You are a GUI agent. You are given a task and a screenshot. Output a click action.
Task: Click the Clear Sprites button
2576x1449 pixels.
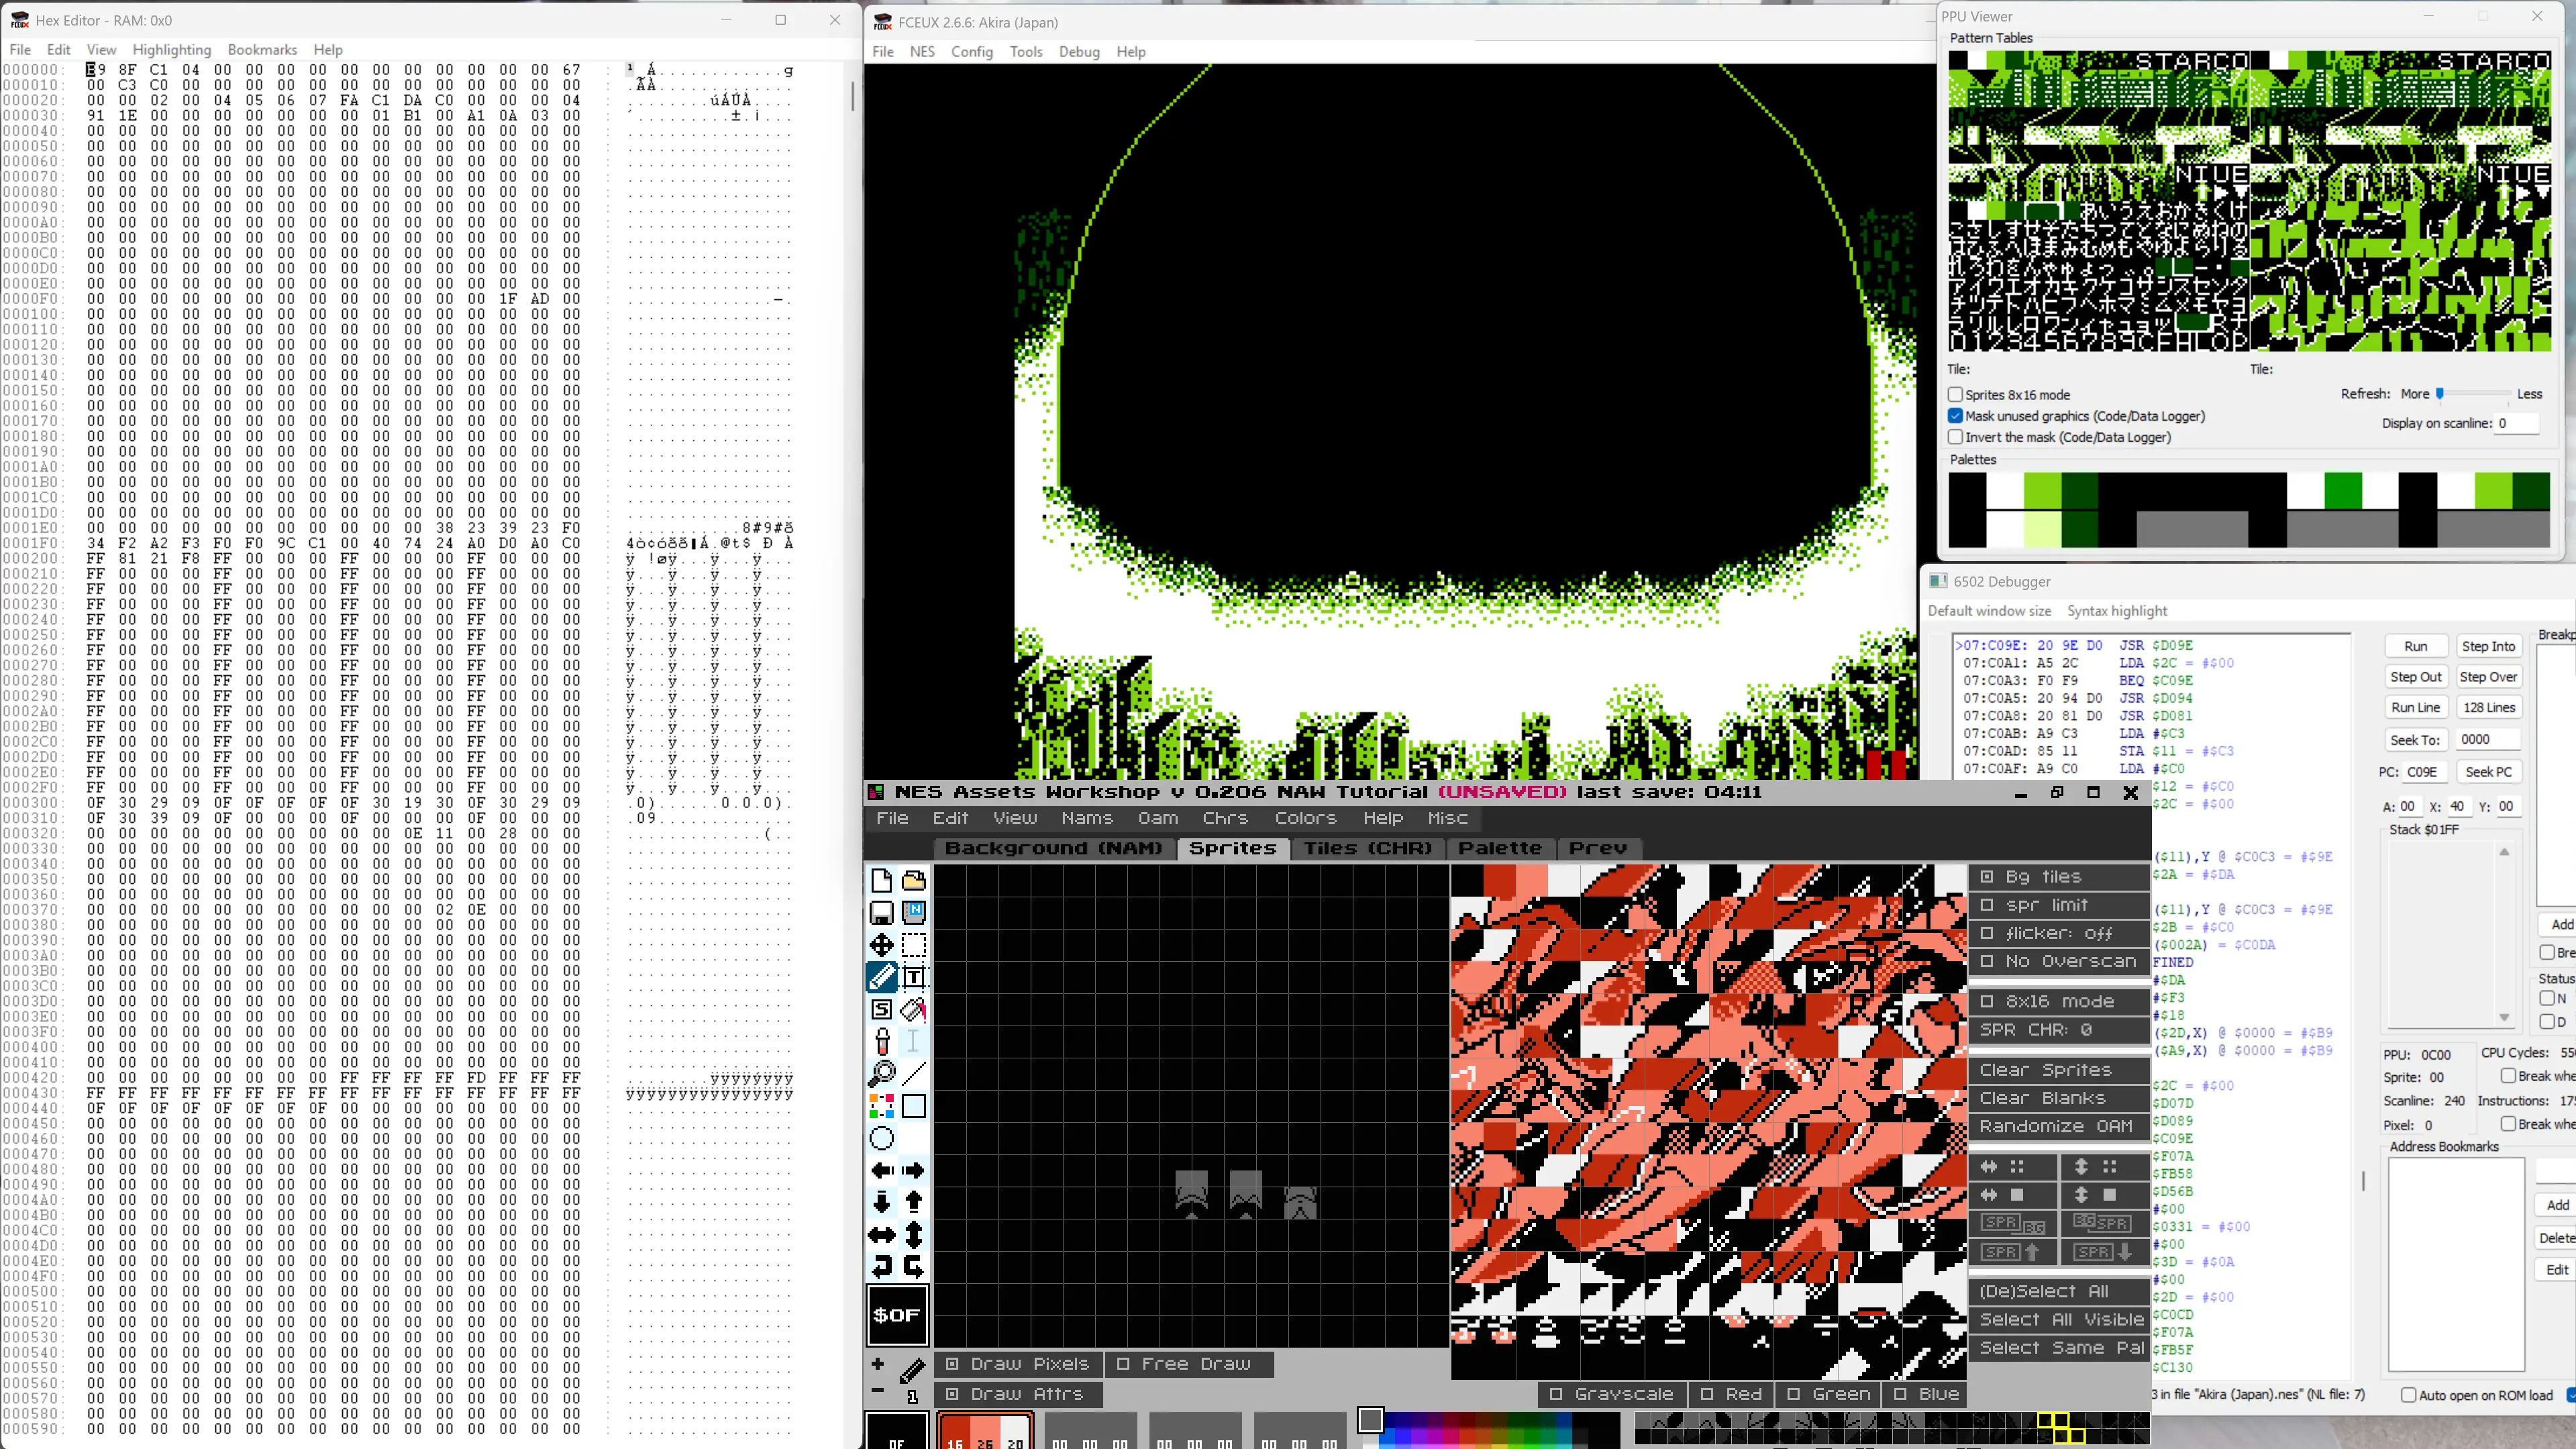[2045, 1070]
